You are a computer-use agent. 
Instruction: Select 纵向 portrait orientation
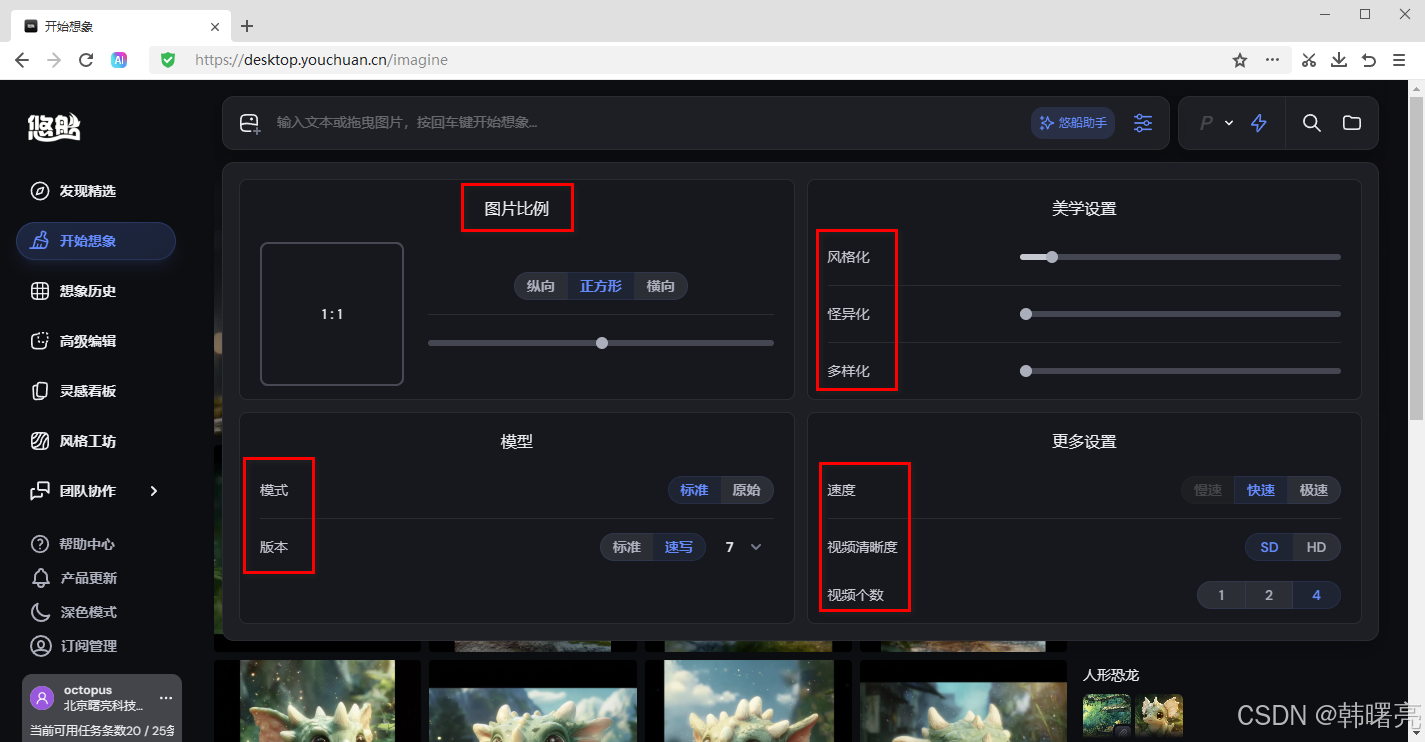coord(541,286)
